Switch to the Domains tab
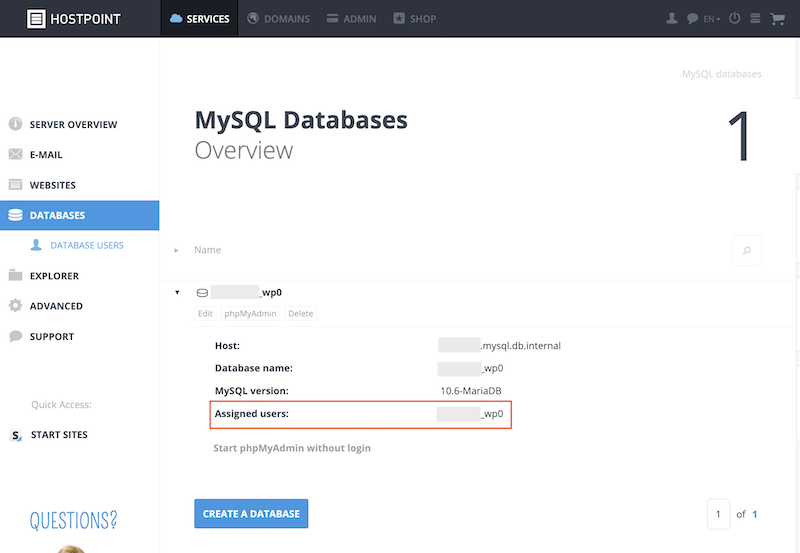This screenshot has width=800, height=553. (x=278, y=18)
